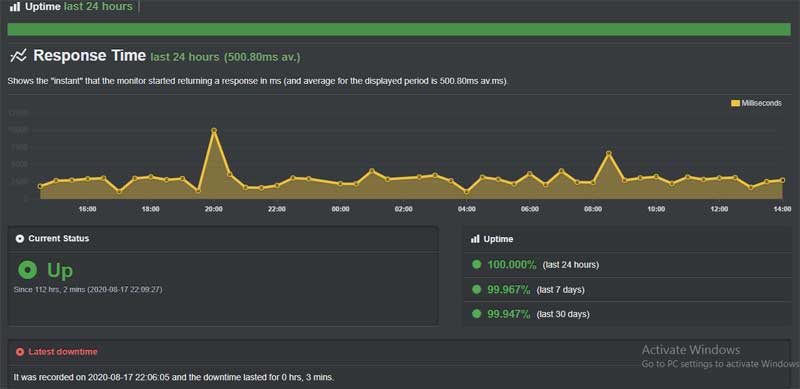Click the 14:00 time axis label
The height and width of the screenshot is (389, 800).
(782, 209)
